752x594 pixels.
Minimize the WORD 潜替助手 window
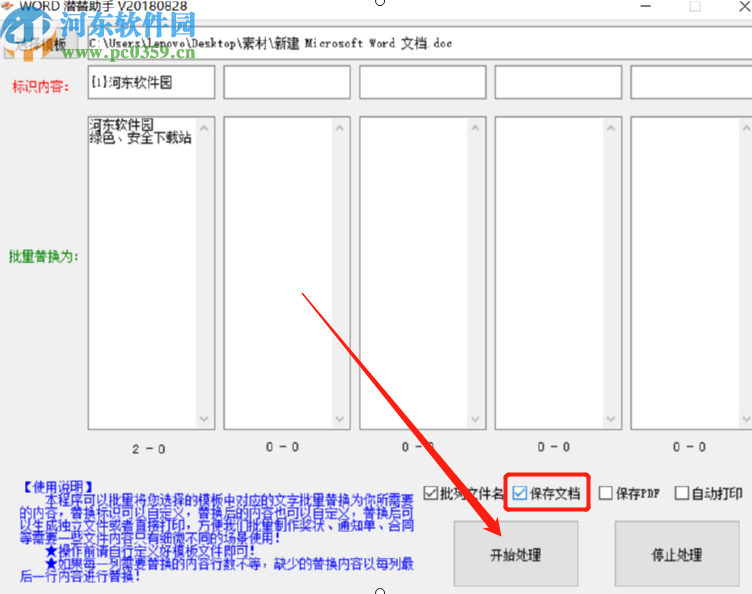646,6
